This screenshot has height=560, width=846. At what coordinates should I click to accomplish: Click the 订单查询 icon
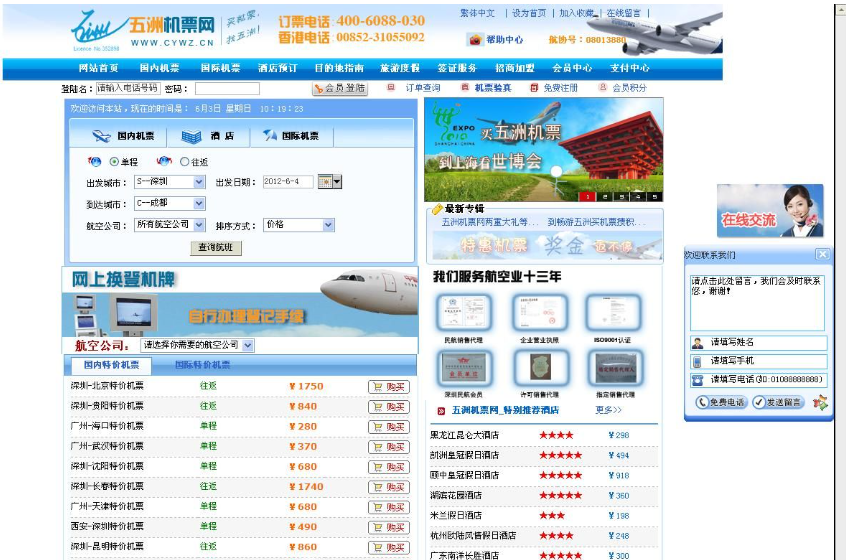tap(391, 87)
